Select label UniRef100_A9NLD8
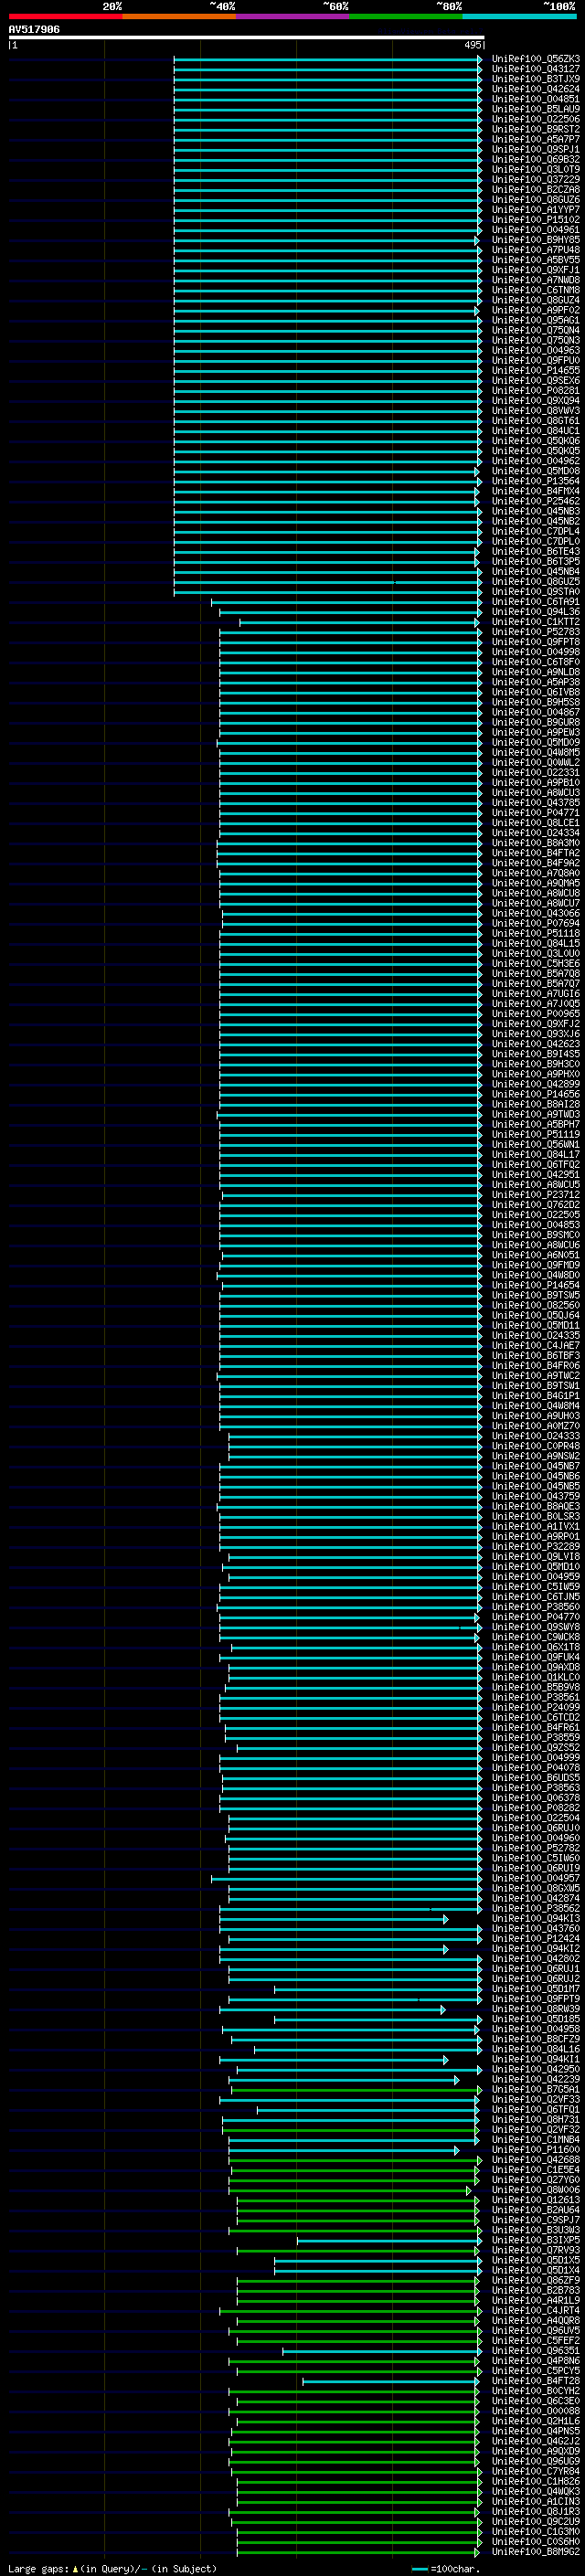 pos(535,672)
